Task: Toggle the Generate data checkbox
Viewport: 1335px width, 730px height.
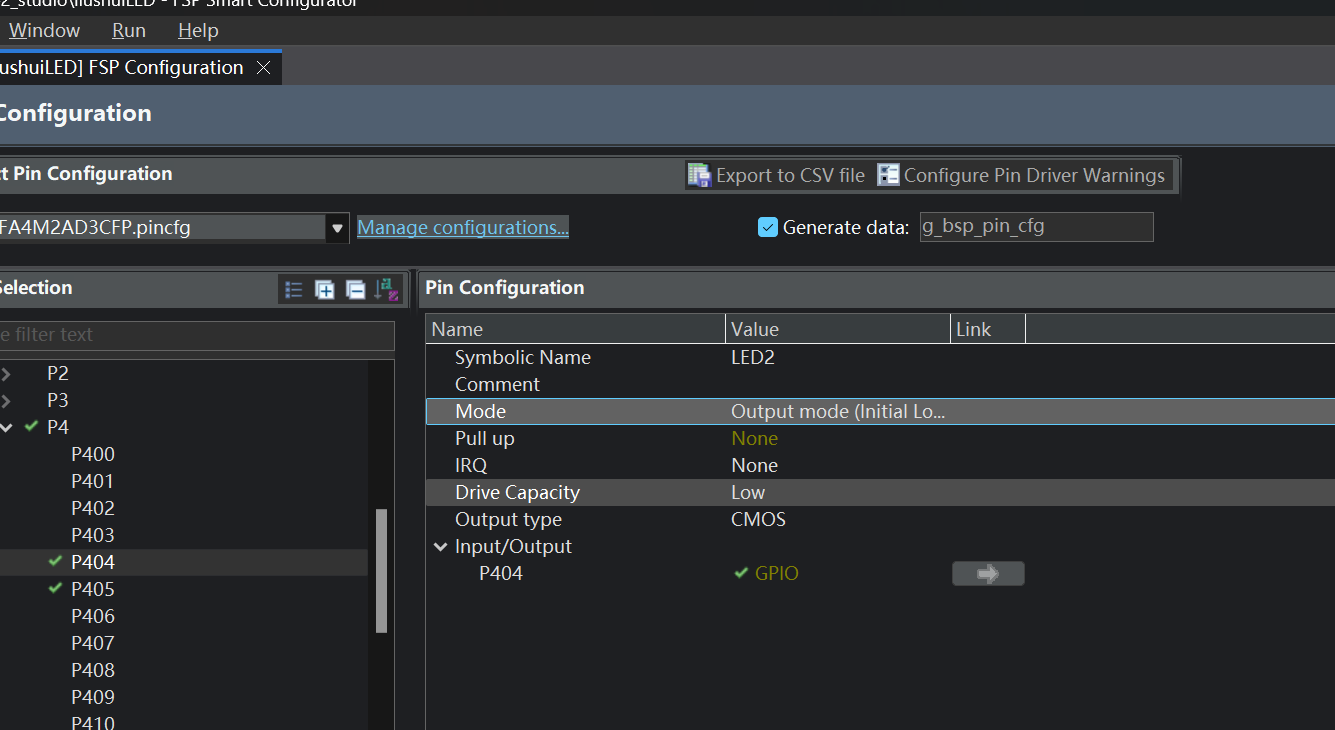Action: coord(768,227)
